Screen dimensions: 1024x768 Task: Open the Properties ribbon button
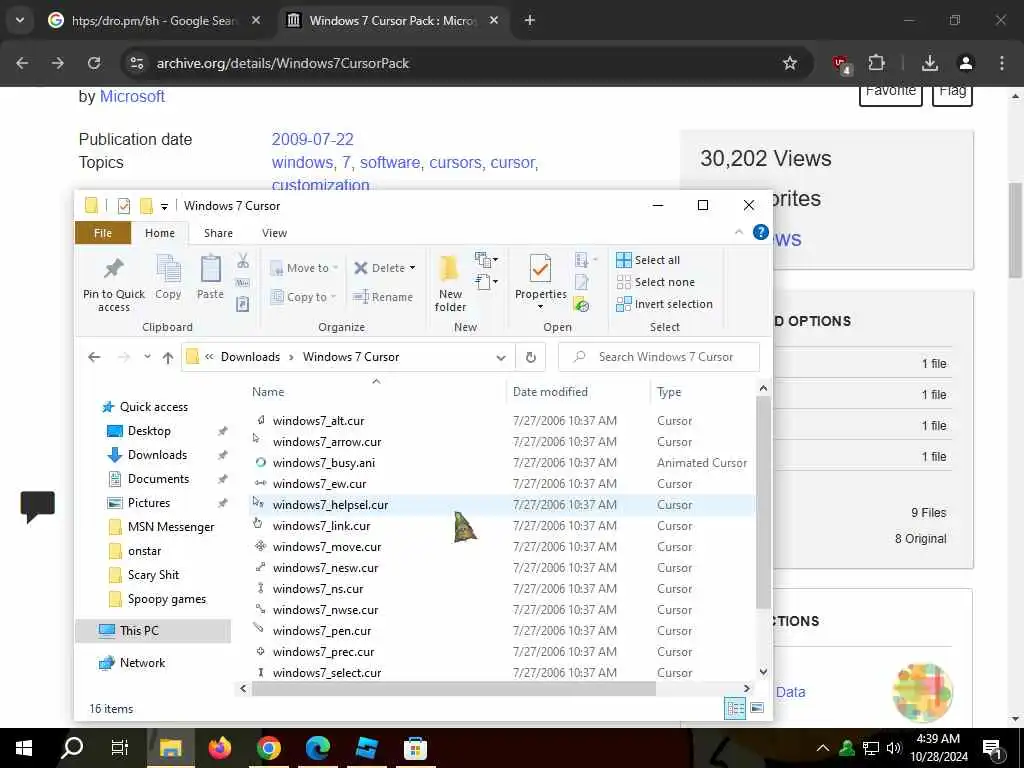tap(540, 281)
